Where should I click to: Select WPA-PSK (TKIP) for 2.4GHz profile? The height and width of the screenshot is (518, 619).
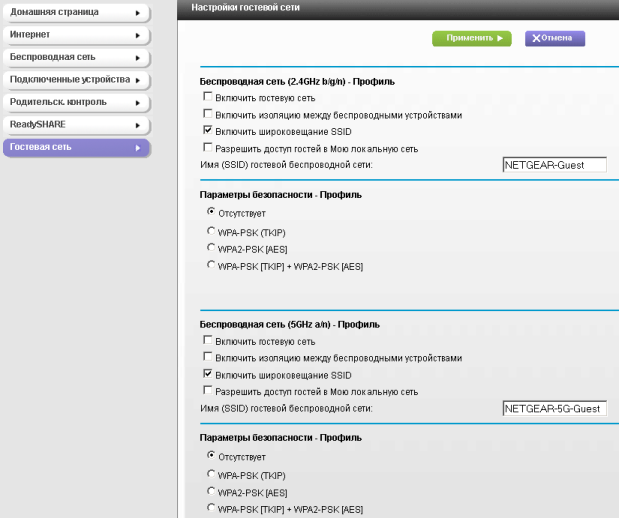211,231
